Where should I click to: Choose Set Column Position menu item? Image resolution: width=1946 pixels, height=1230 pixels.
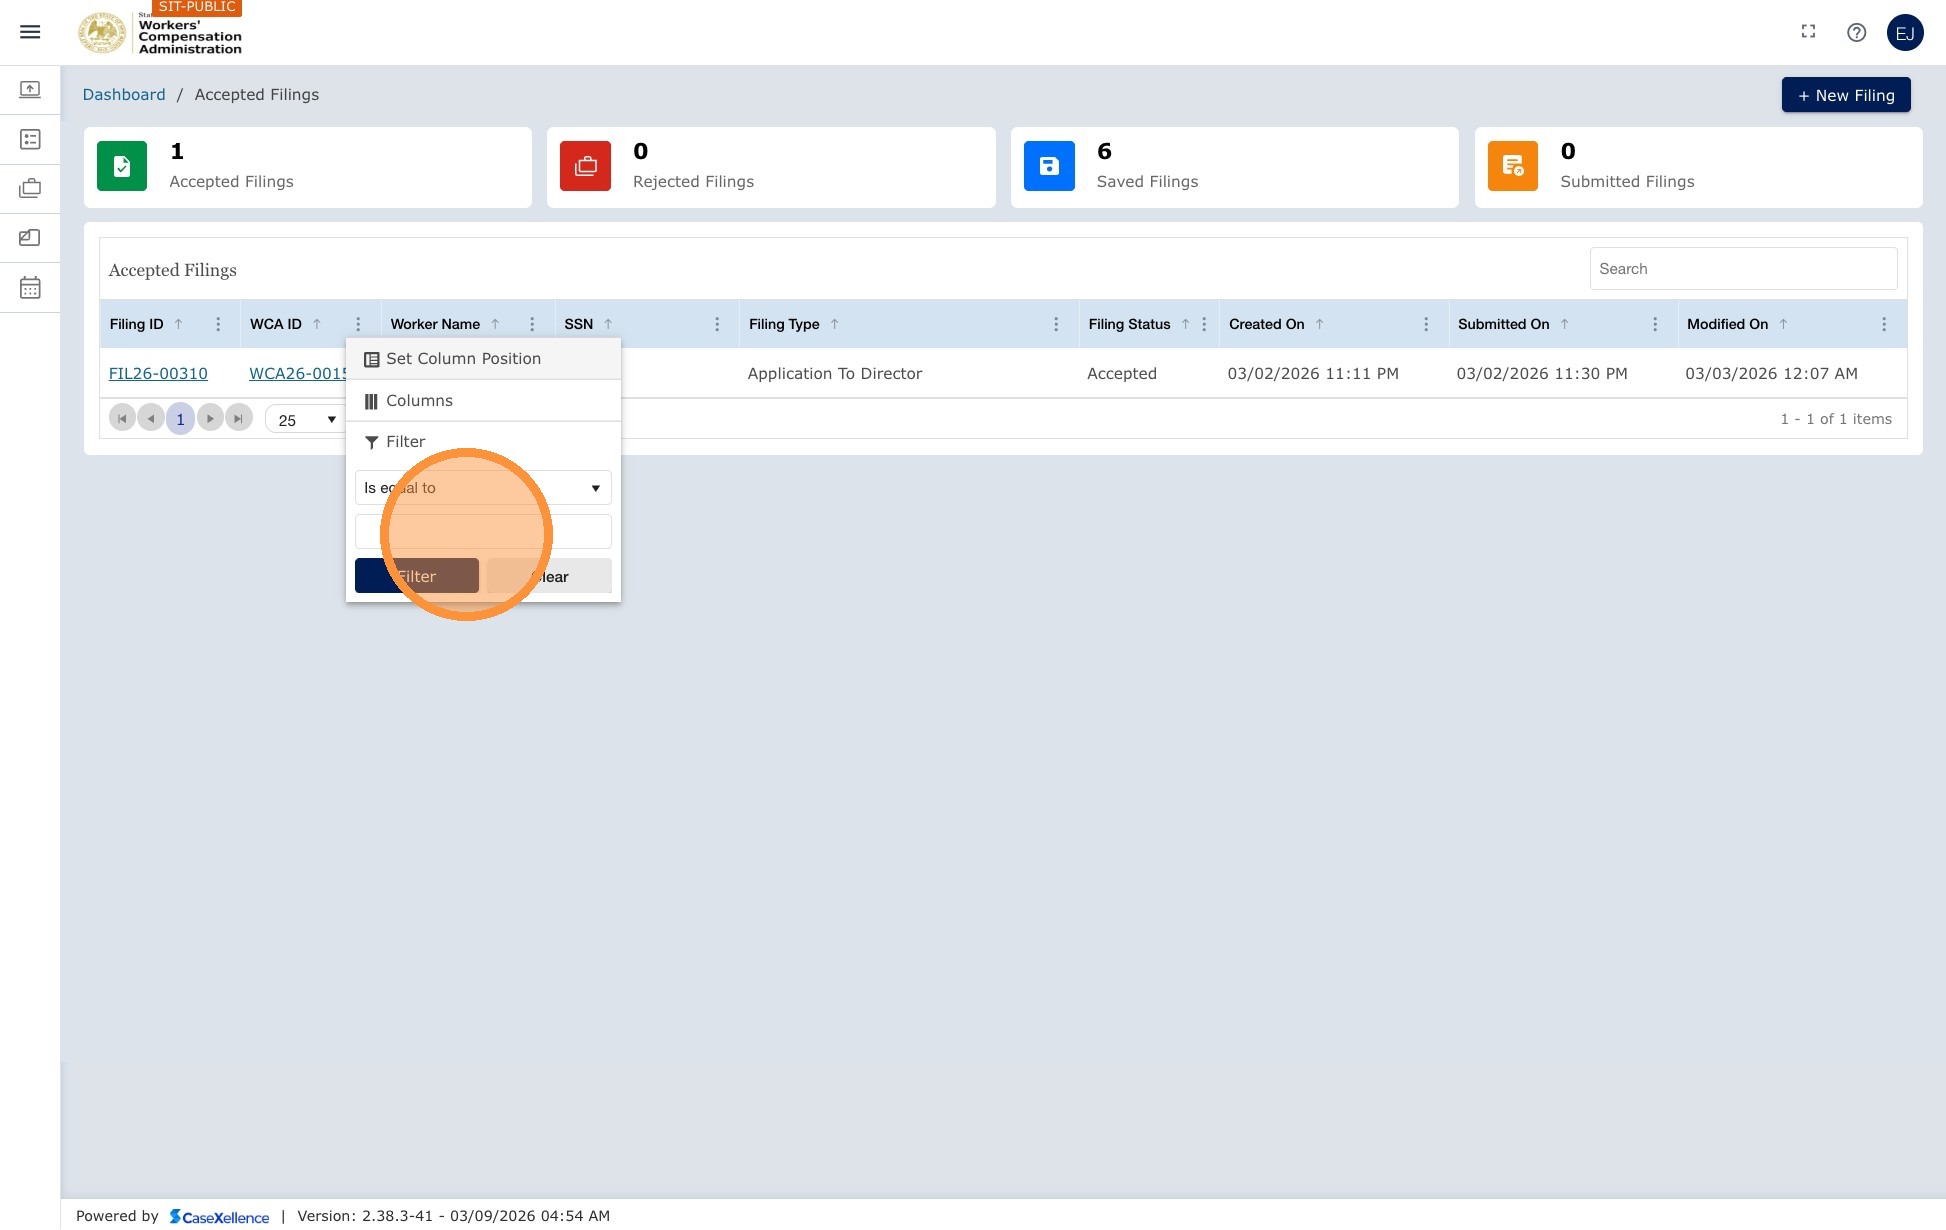pos(483,359)
